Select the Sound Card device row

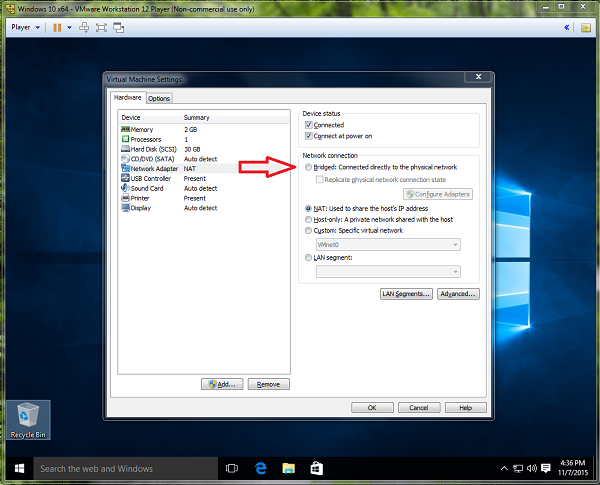coord(204,188)
